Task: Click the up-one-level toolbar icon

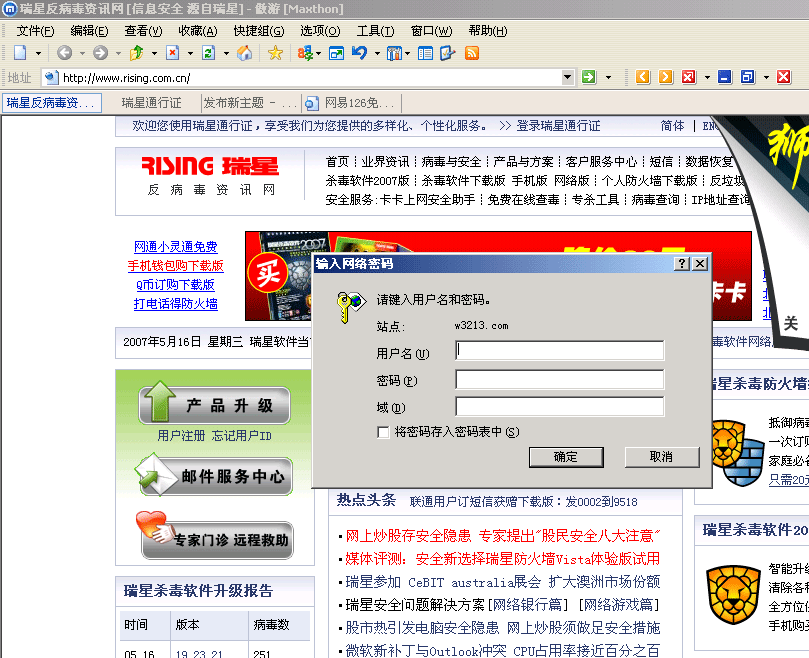Action: point(137,53)
